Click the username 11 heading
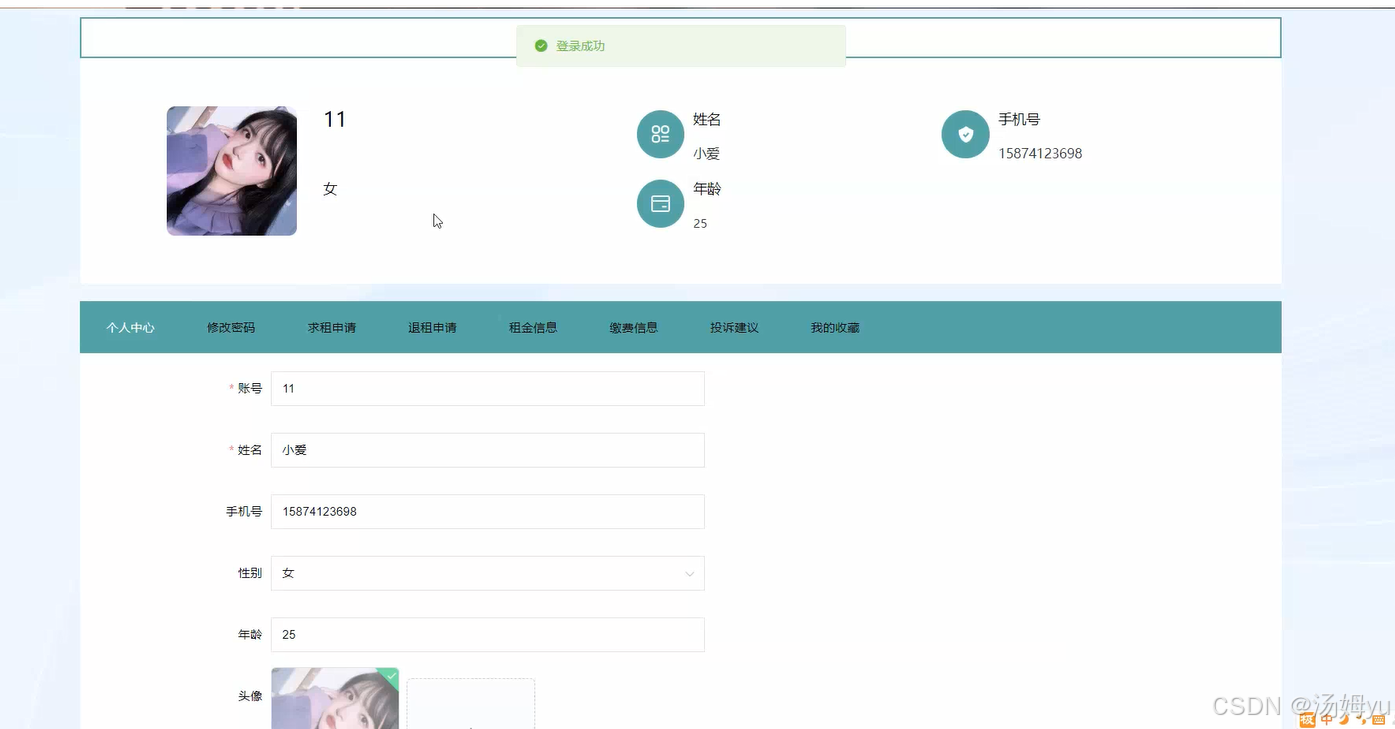 (335, 120)
